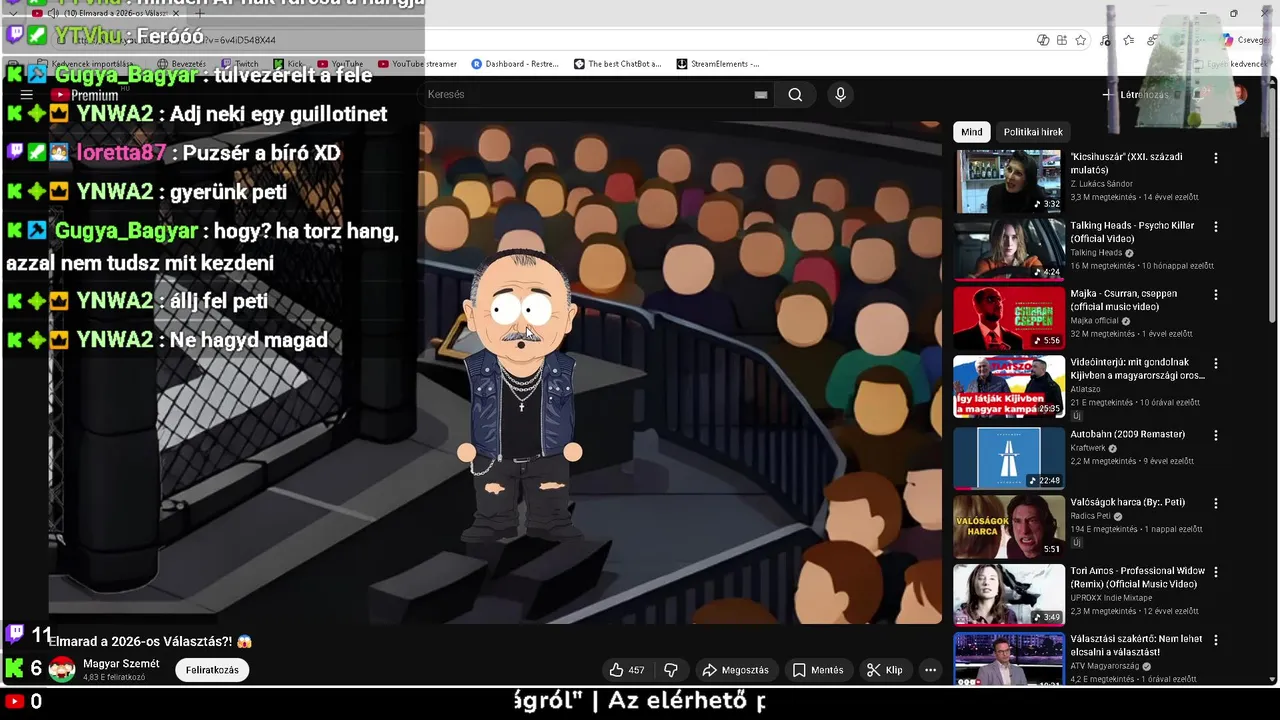Open The best ChatBot bookmark

[618, 64]
